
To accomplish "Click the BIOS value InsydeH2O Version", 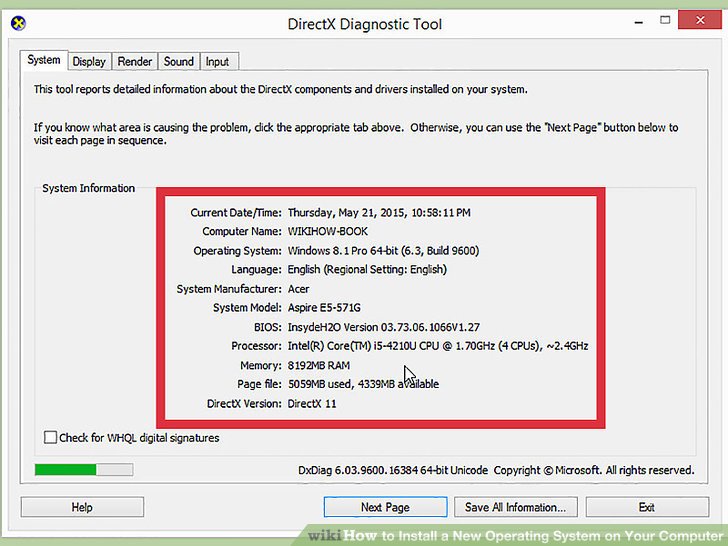I will (384, 327).
